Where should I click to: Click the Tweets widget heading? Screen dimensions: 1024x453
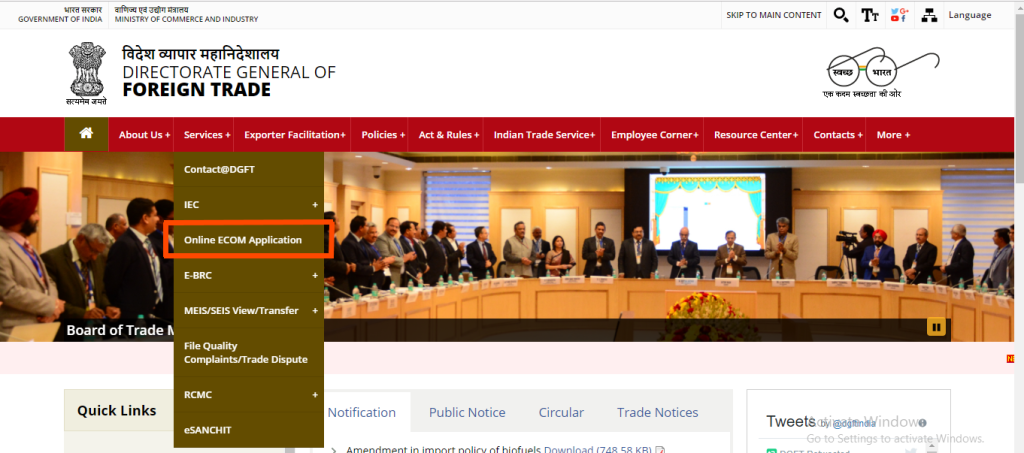pos(791,421)
